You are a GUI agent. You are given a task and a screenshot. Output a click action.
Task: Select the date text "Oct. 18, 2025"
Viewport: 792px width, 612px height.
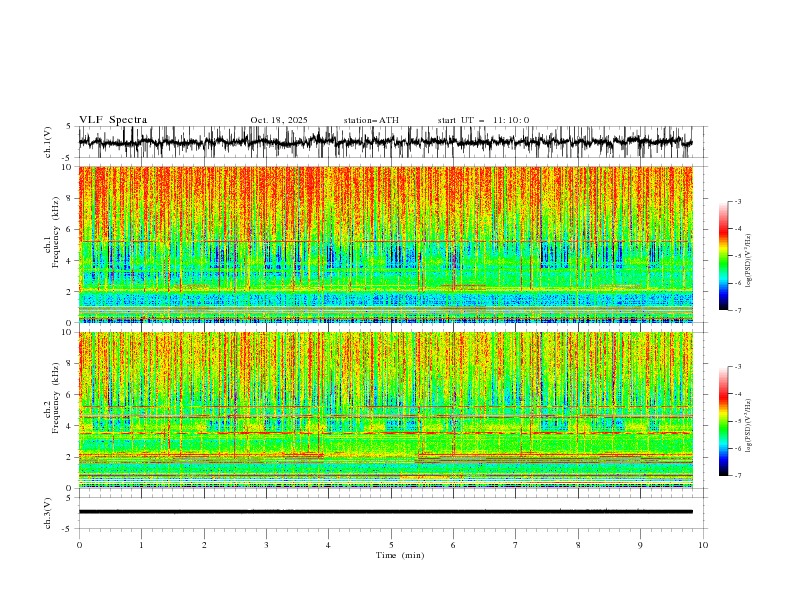[279, 120]
